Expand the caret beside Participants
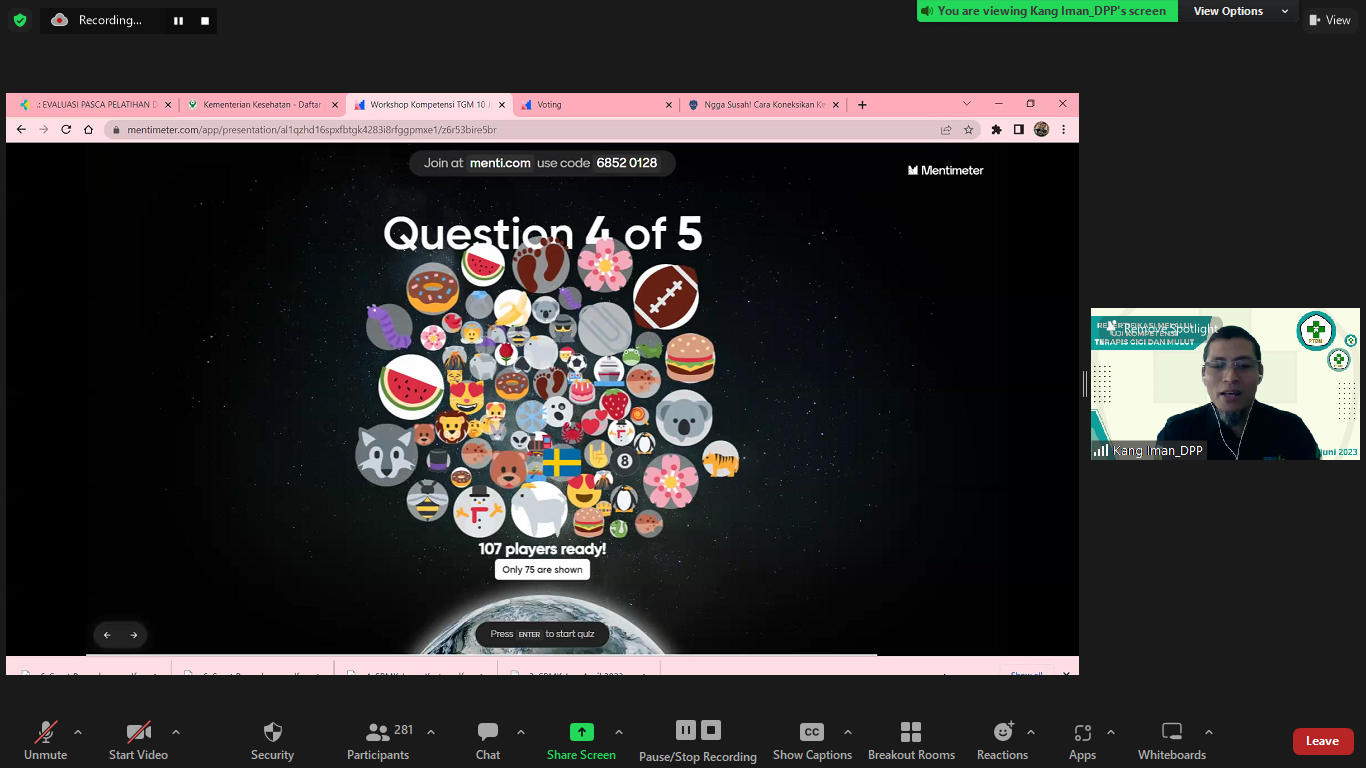 431,732
